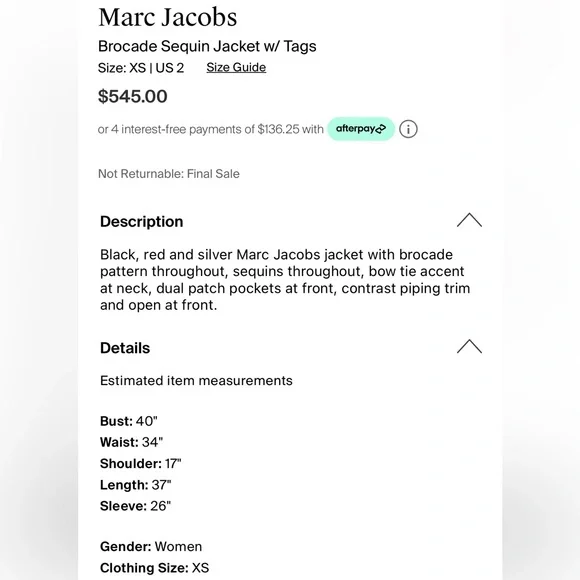Click the Brocade Sequin Jacket product name
This screenshot has width=580, height=580.
[x=207, y=47]
